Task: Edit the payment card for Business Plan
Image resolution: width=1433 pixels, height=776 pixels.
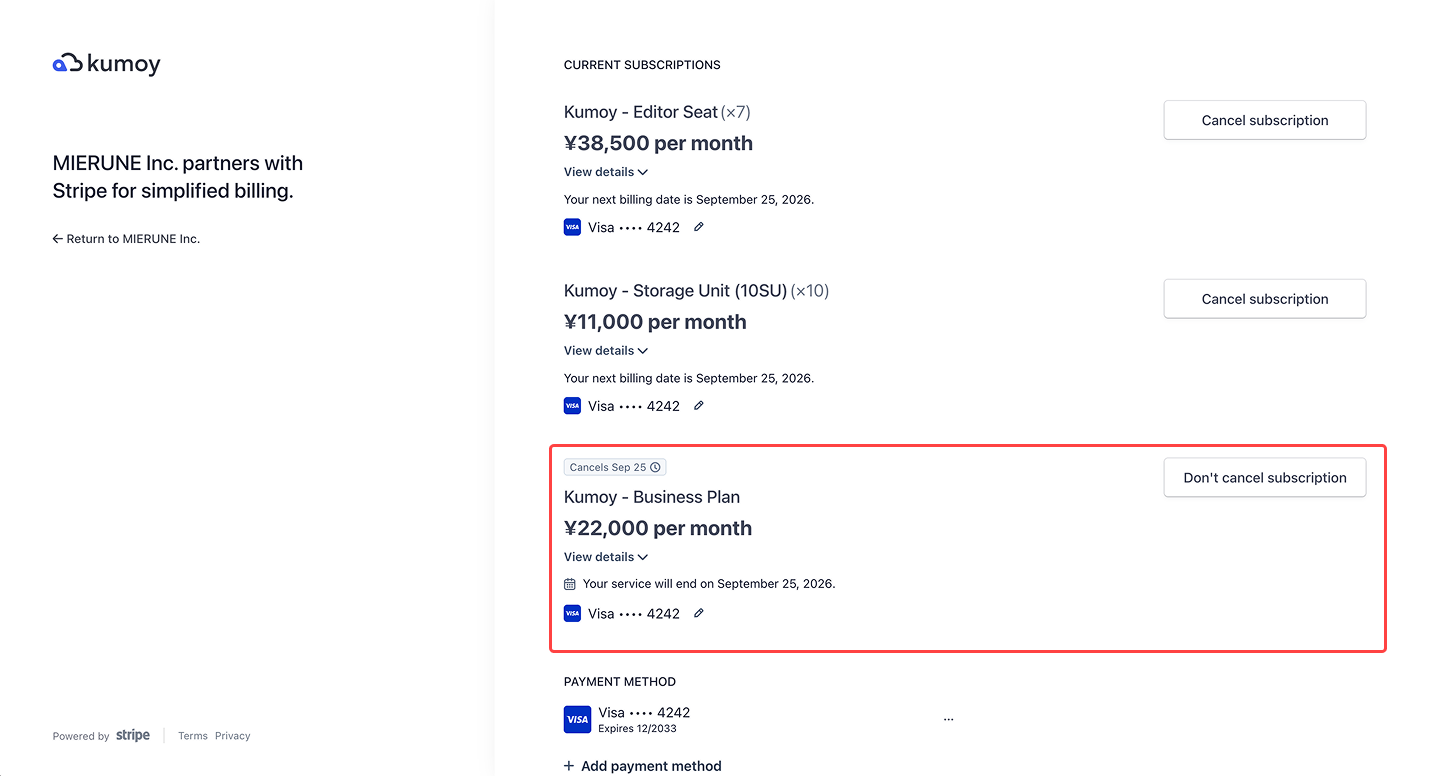Action: pos(699,613)
